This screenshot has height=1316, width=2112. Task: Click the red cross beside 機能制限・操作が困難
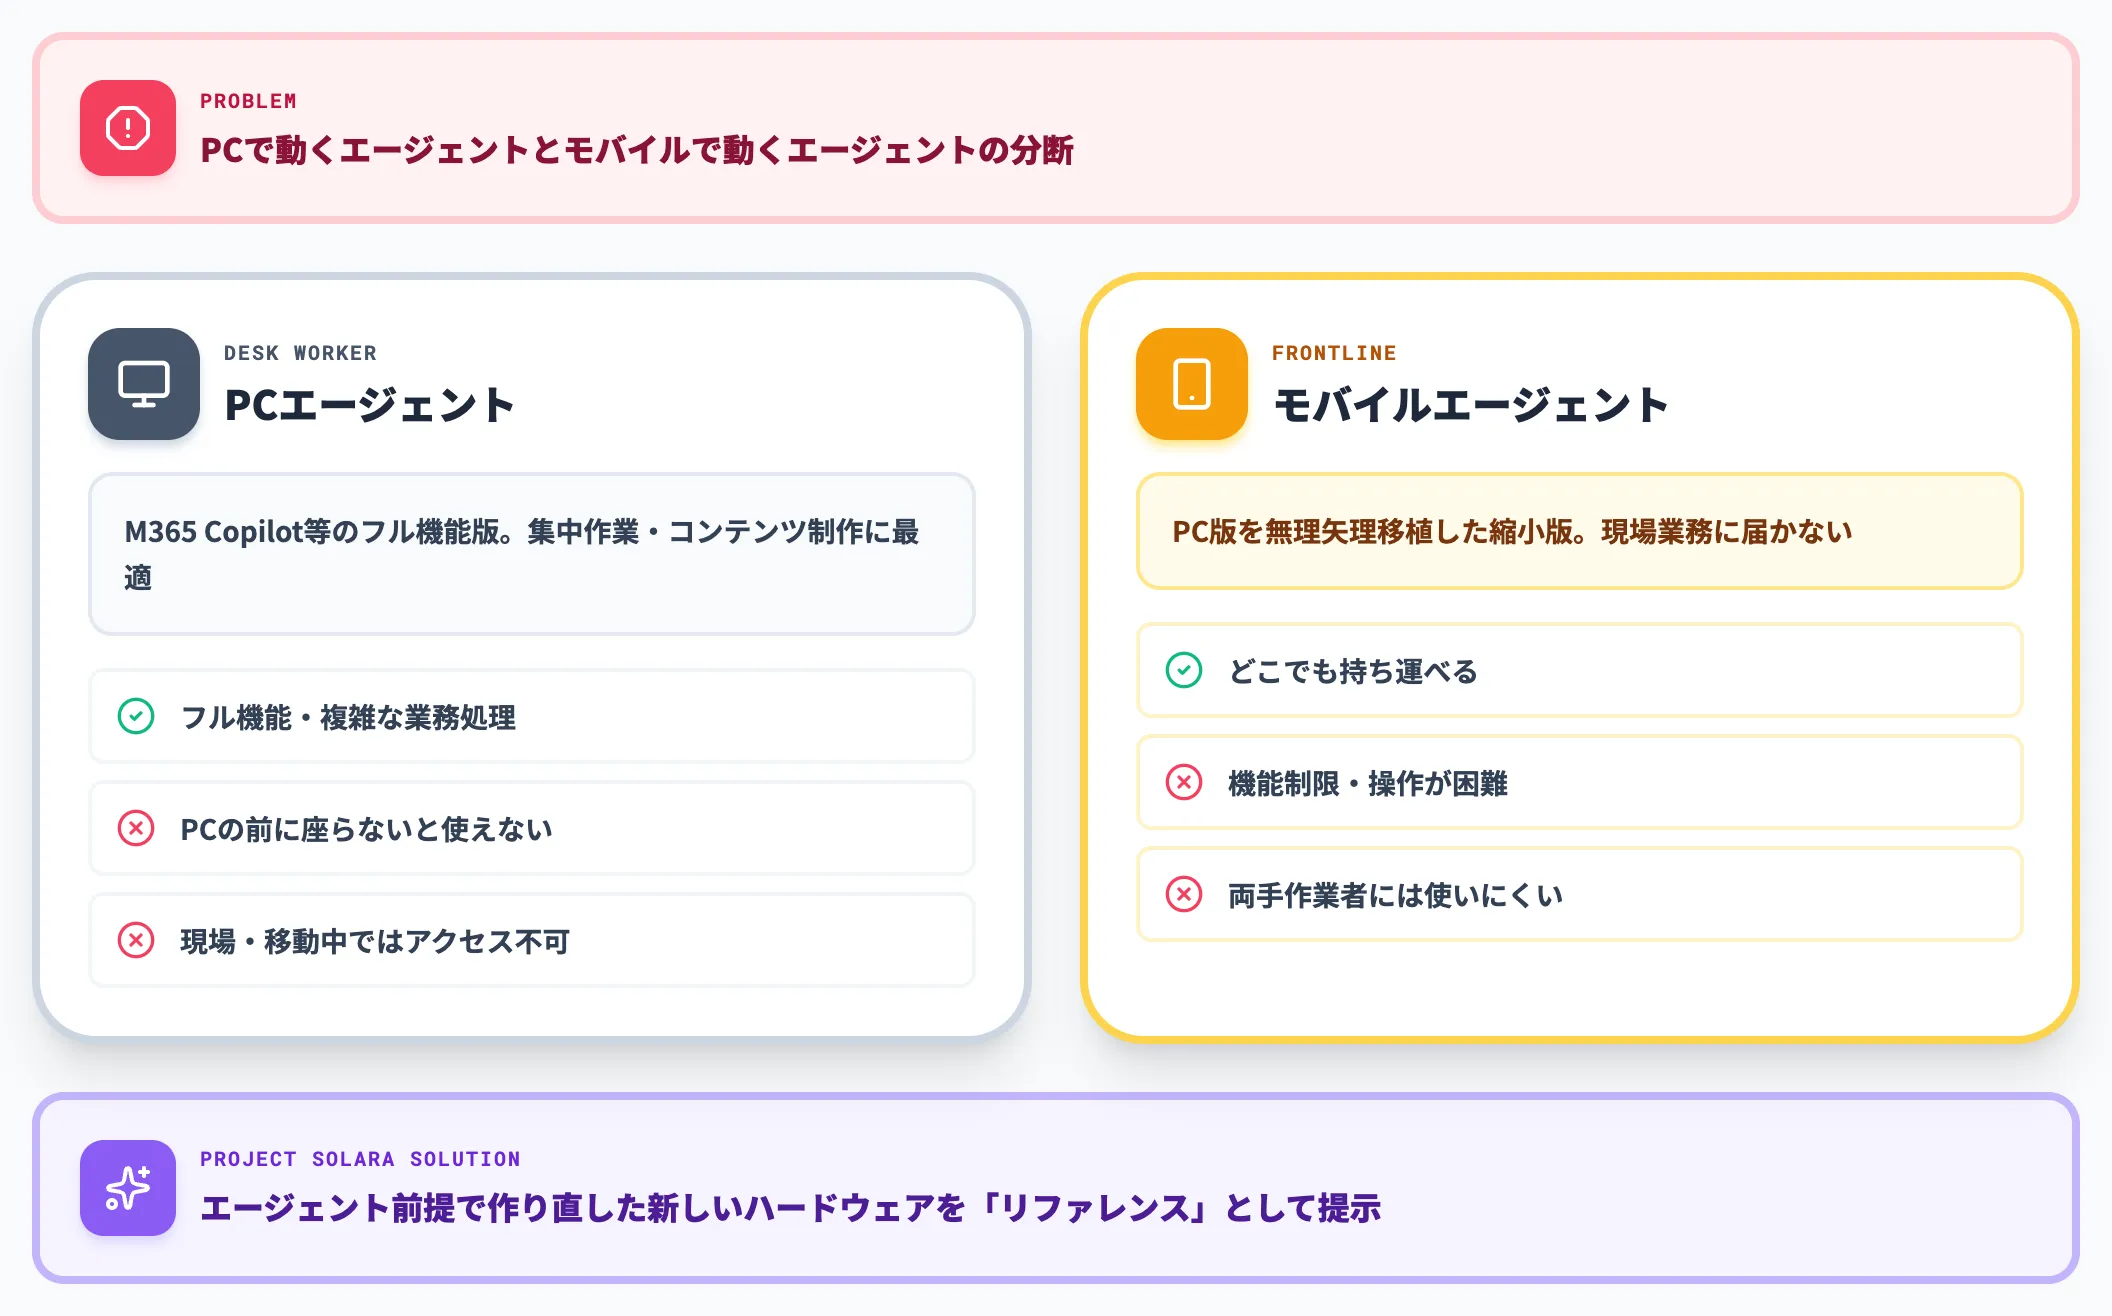1184,782
